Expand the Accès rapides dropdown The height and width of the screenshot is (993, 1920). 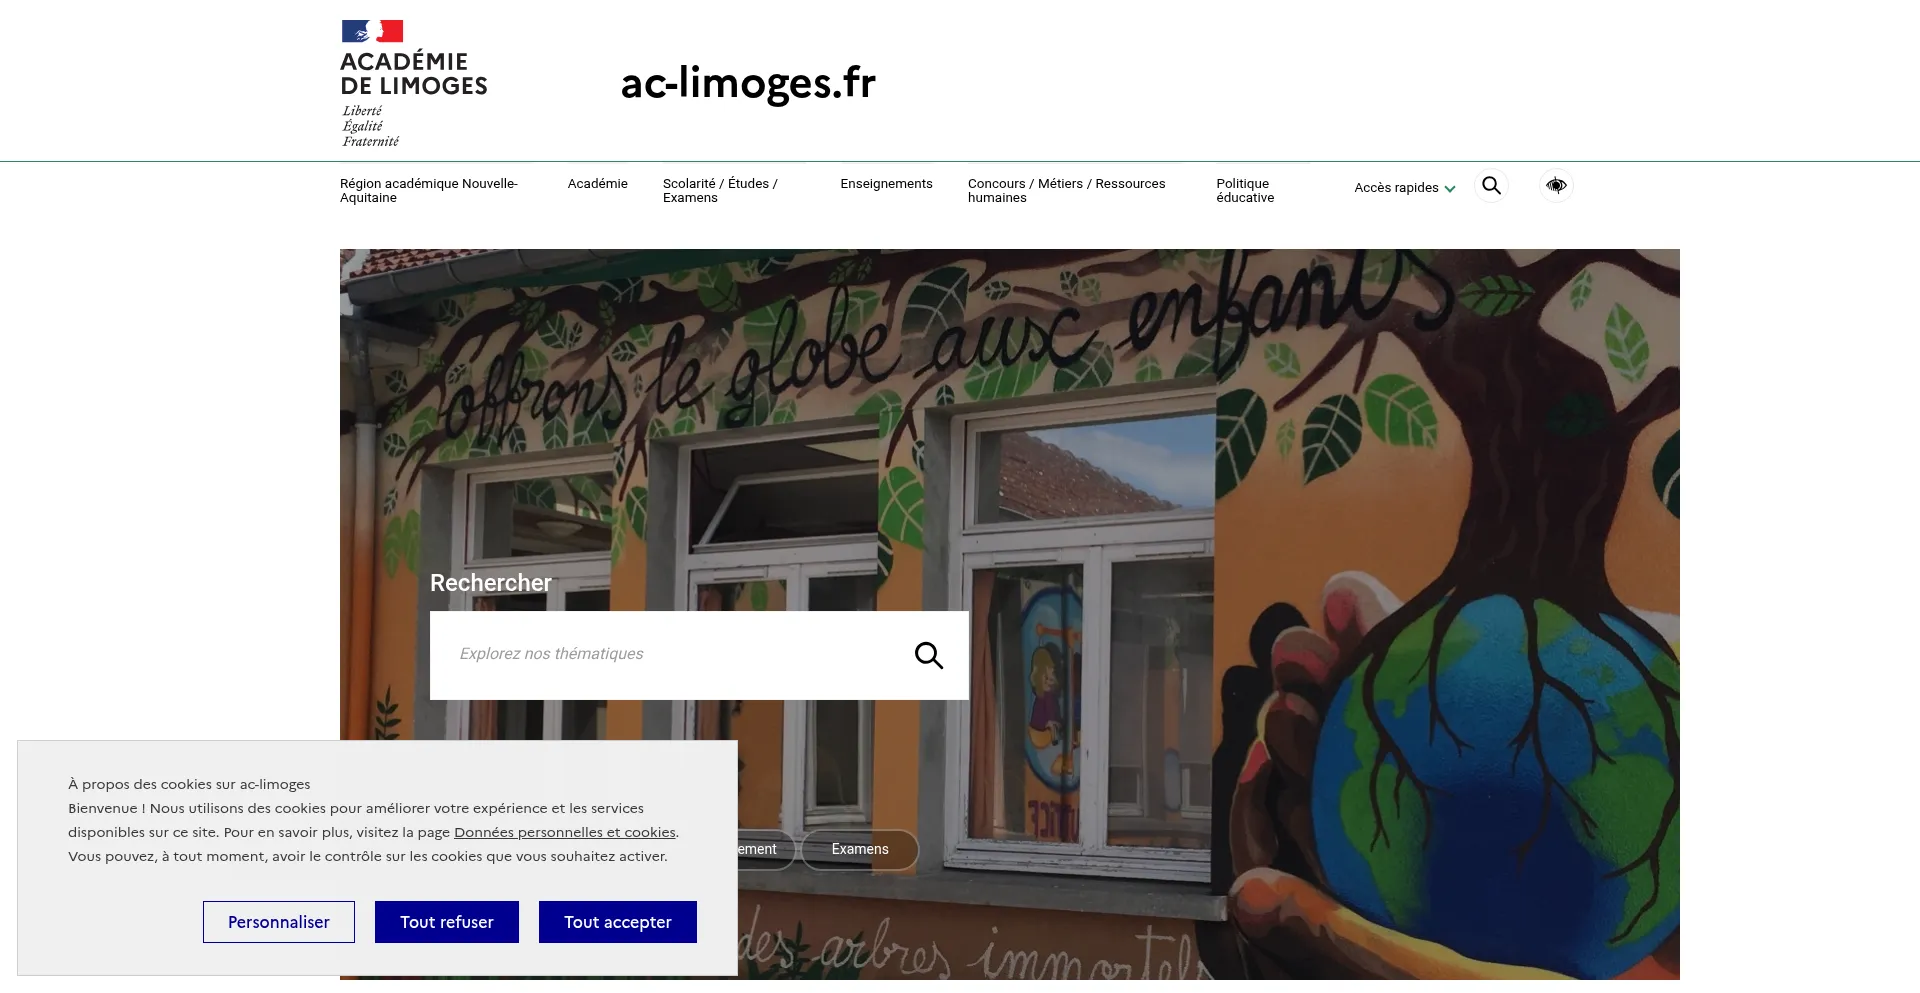coord(1404,188)
